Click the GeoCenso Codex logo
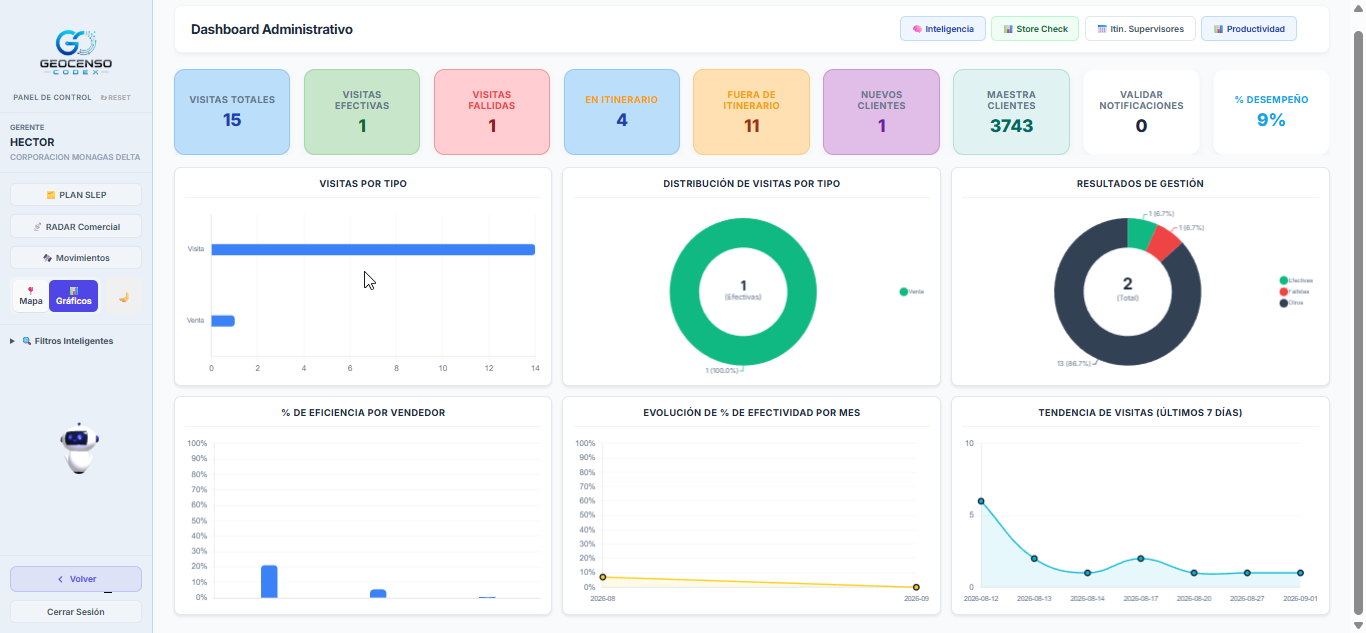The image size is (1366, 633). (x=75, y=52)
